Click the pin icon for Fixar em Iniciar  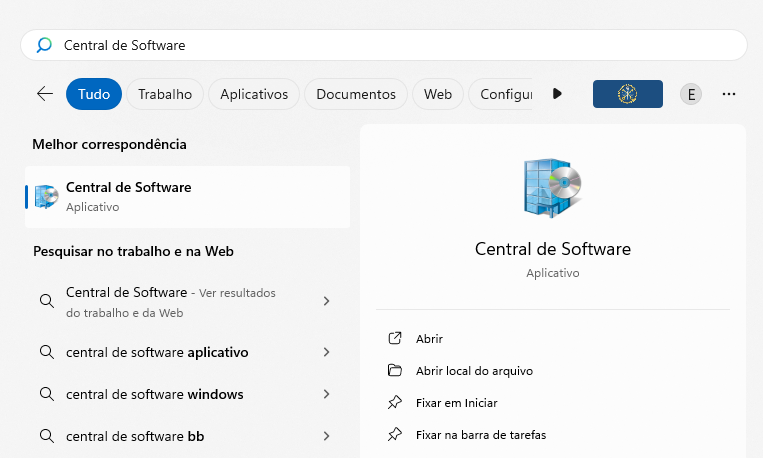coord(395,403)
